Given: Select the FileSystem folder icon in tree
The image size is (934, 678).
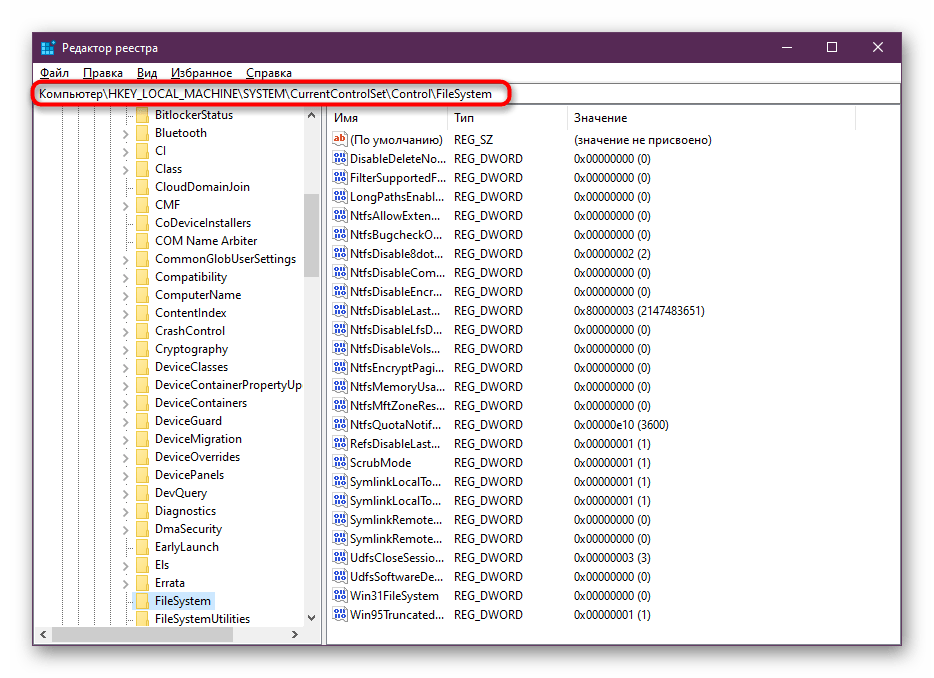Looking at the screenshot, I should point(143,601).
